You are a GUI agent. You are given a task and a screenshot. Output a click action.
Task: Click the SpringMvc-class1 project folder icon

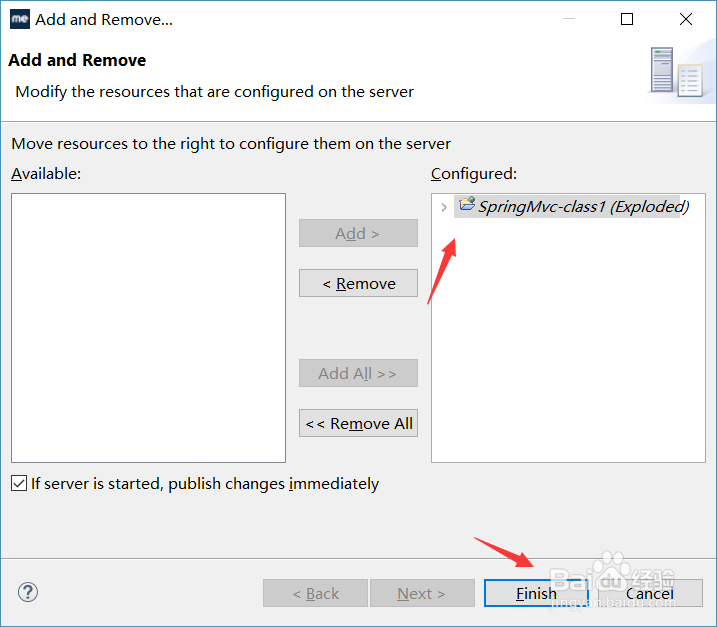(466, 206)
